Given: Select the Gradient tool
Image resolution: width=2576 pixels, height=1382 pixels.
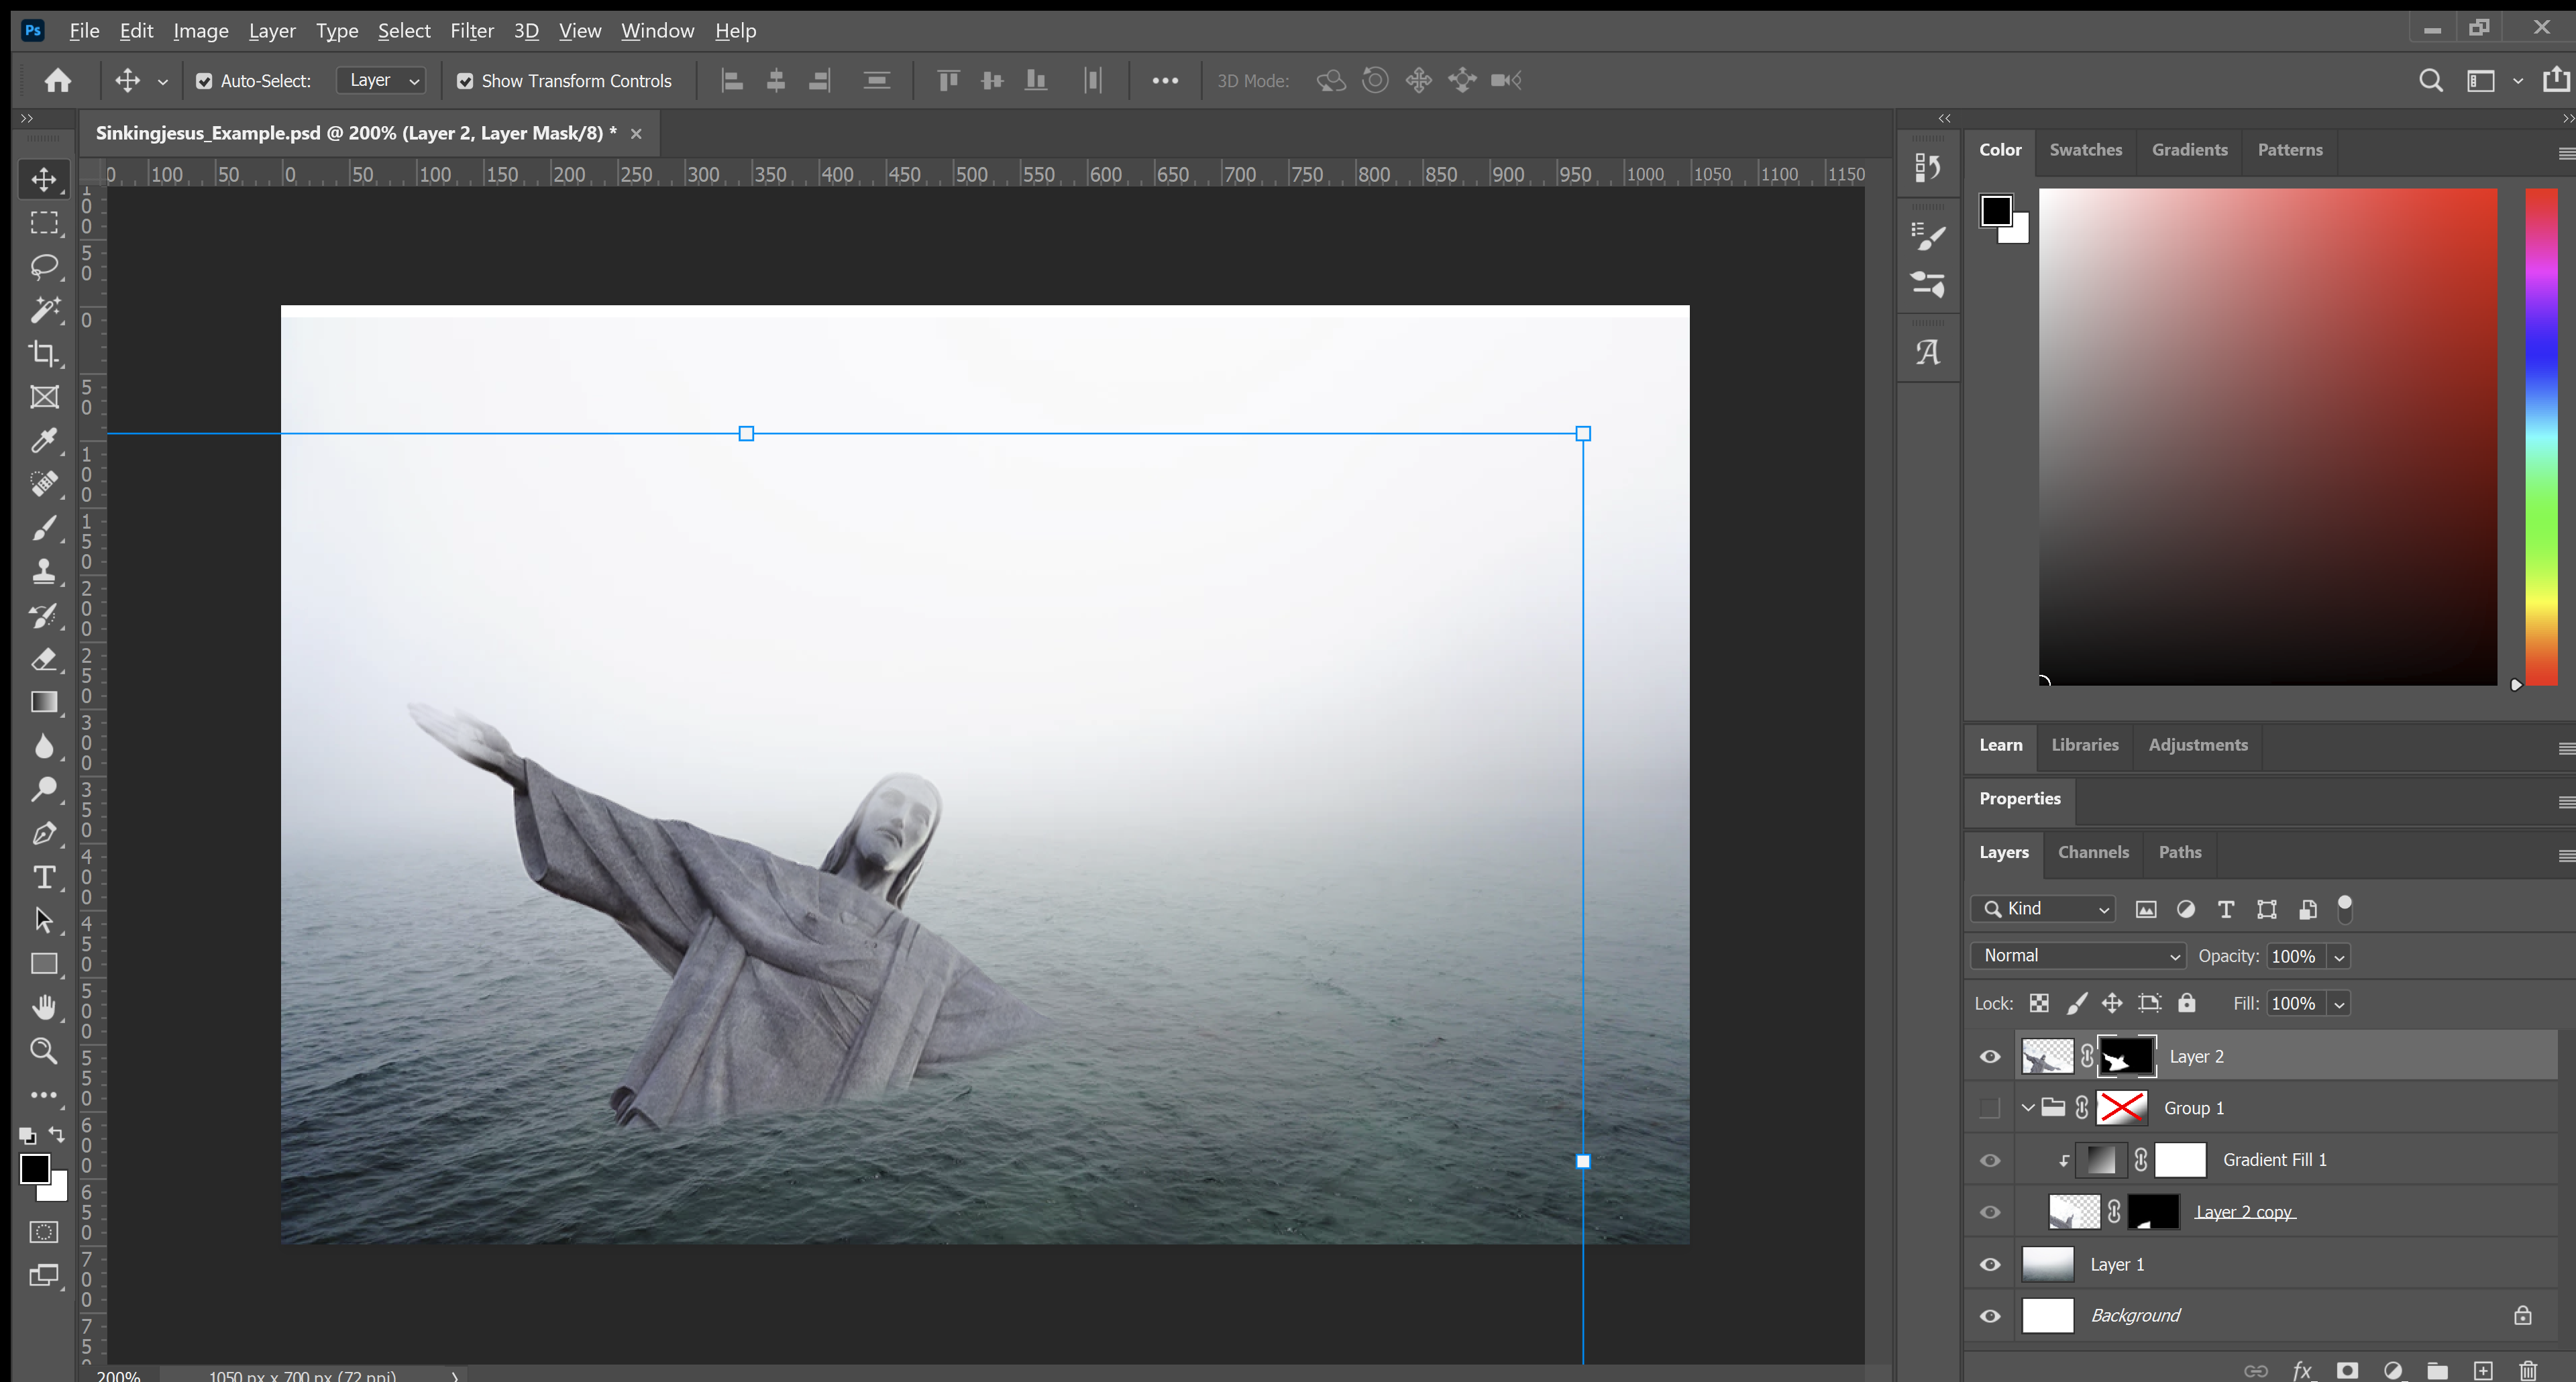Looking at the screenshot, I should click(x=44, y=702).
